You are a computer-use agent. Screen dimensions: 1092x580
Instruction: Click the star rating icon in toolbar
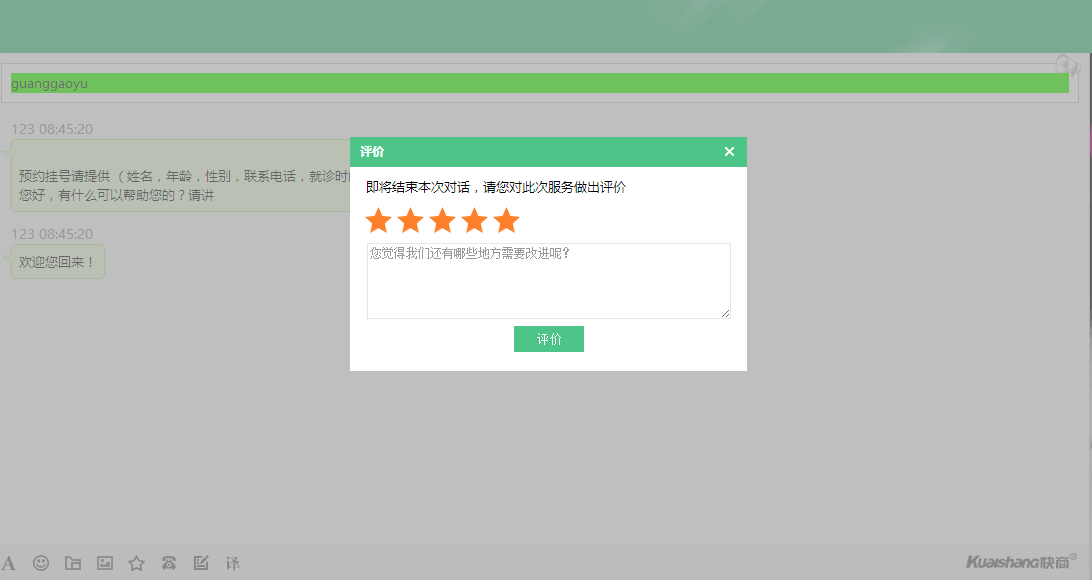137,563
